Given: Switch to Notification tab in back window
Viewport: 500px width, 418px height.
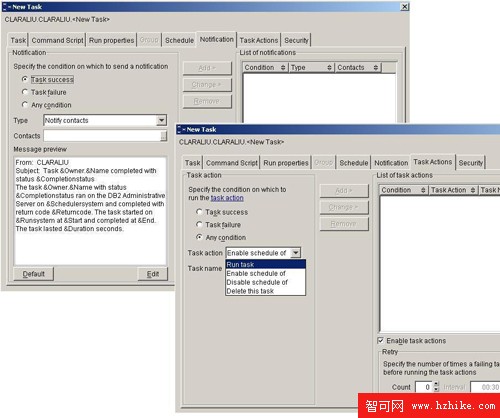Looking at the screenshot, I should 217,39.
